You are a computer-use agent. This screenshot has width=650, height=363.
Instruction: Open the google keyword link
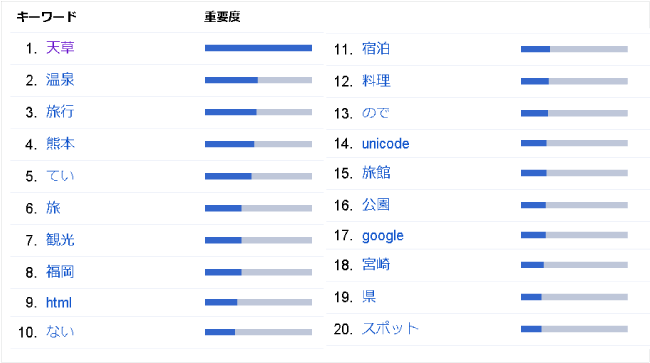point(383,236)
